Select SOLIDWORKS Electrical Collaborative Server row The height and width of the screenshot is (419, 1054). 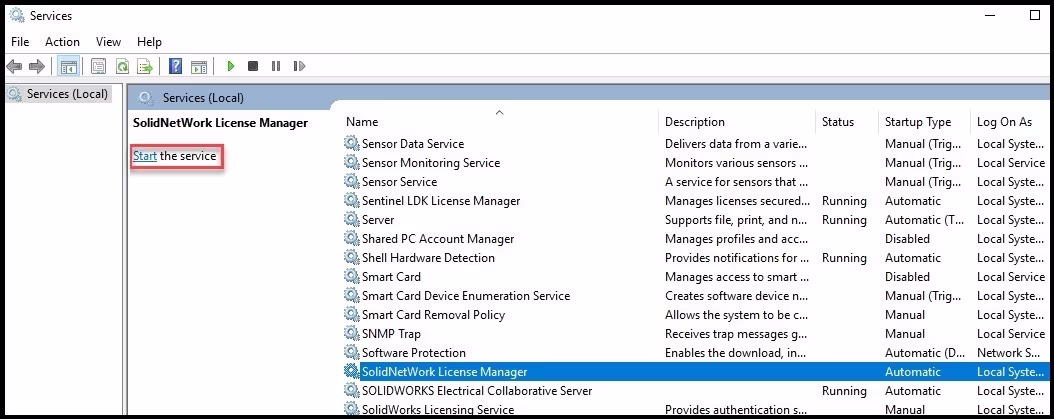pyautogui.click(x=695, y=391)
